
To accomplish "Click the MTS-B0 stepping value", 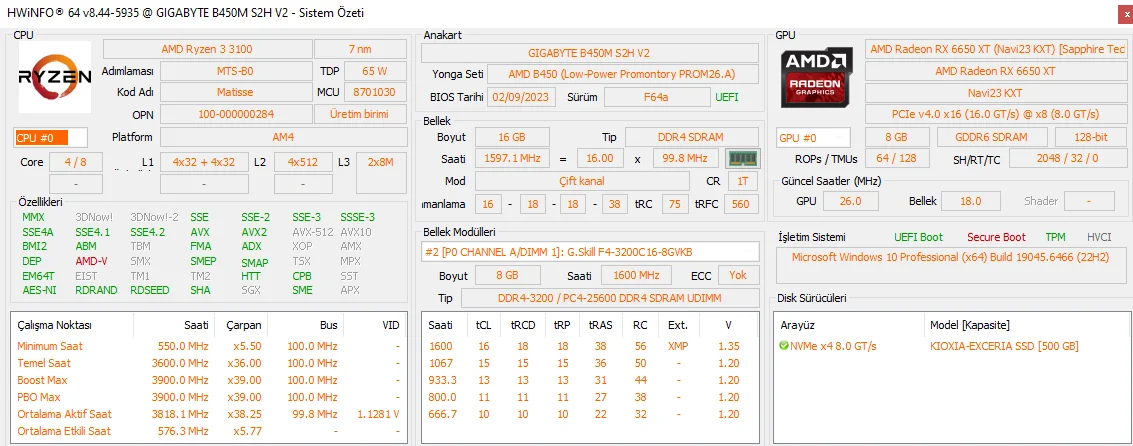I will coord(235,72).
